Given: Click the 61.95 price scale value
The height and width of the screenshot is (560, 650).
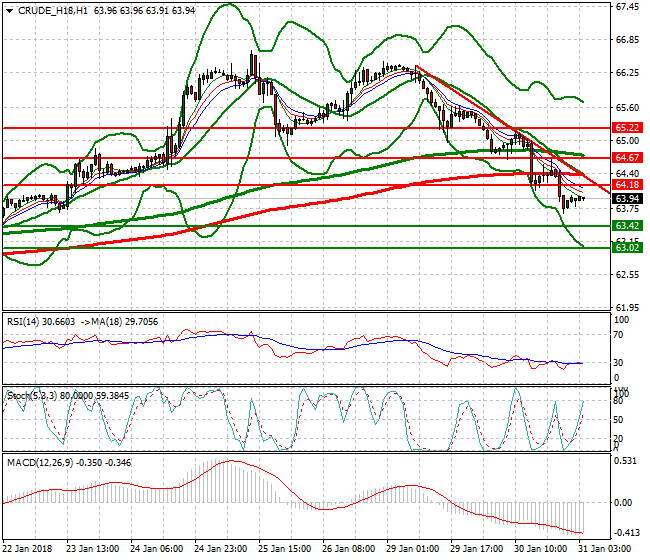Looking at the screenshot, I should [627, 308].
